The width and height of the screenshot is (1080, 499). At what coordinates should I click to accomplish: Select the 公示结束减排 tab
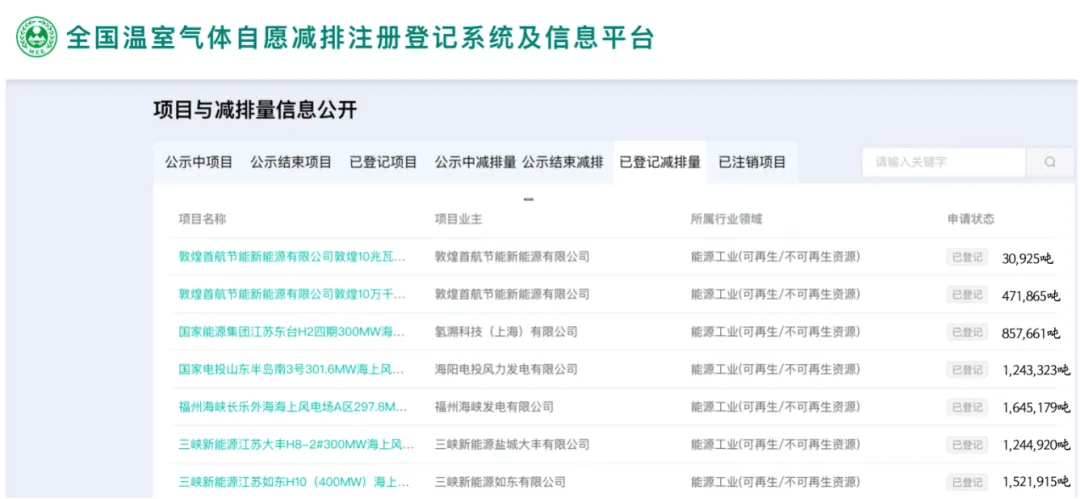(563, 163)
